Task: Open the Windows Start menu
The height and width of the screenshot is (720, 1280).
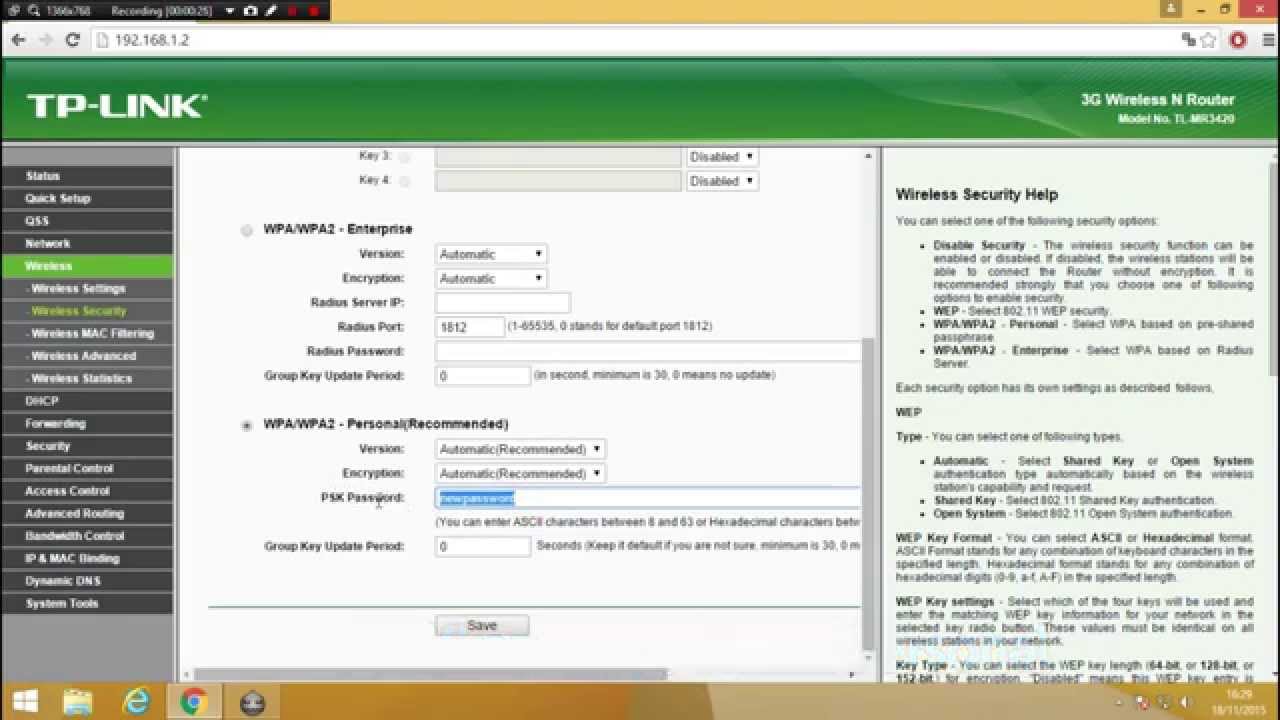Action: click(x=24, y=702)
